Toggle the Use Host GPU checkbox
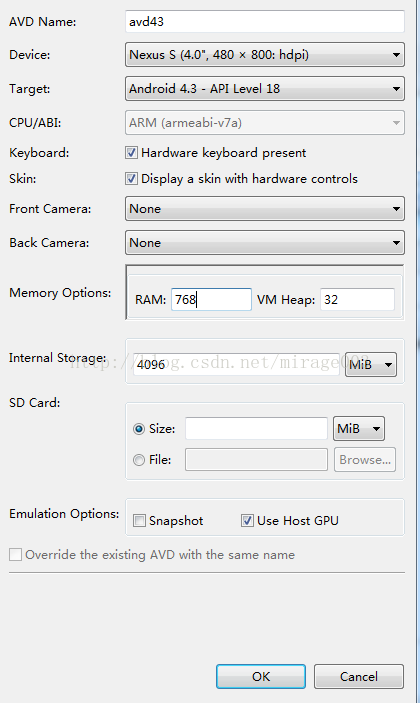Screen dimensions: 420x703 (247, 521)
